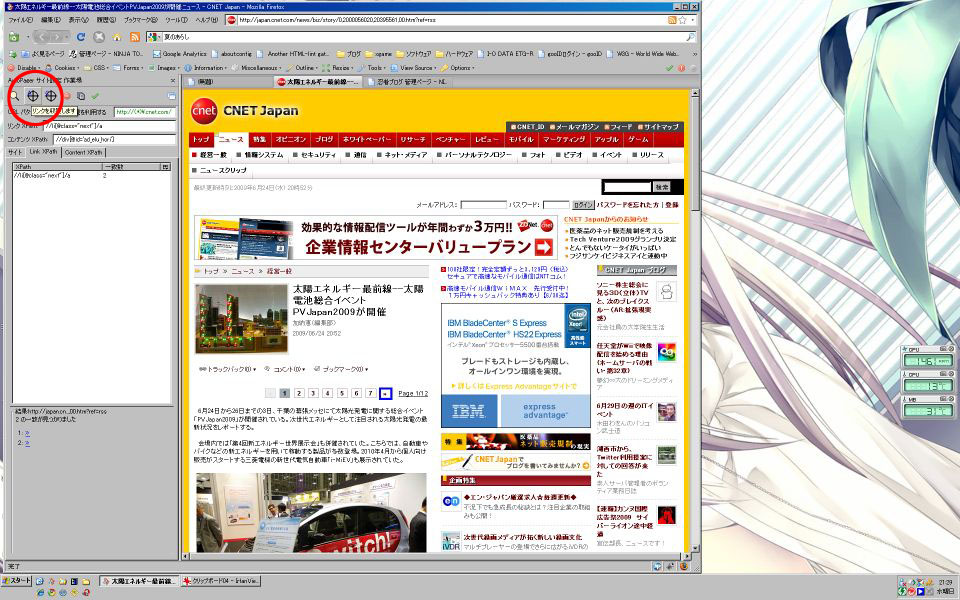The height and width of the screenshot is (600, 960).
Task: Open the 編集(E) menu
Action: (x=51, y=20)
